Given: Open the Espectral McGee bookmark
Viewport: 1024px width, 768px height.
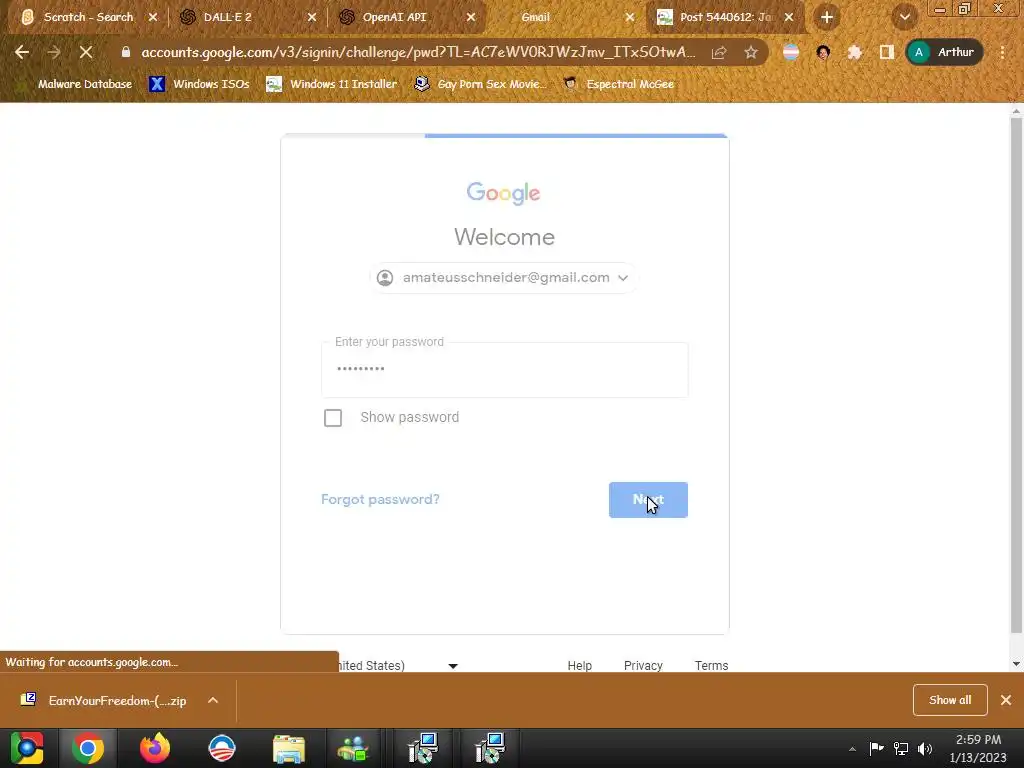Looking at the screenshot, I should (x=619, y=84).
